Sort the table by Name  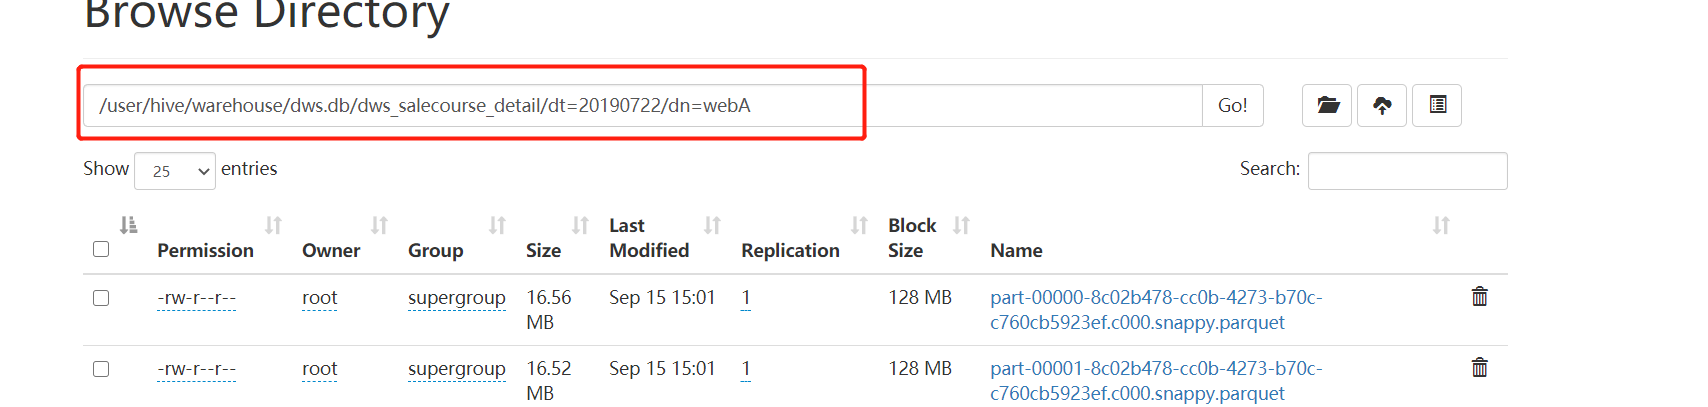click(1440, 226)
